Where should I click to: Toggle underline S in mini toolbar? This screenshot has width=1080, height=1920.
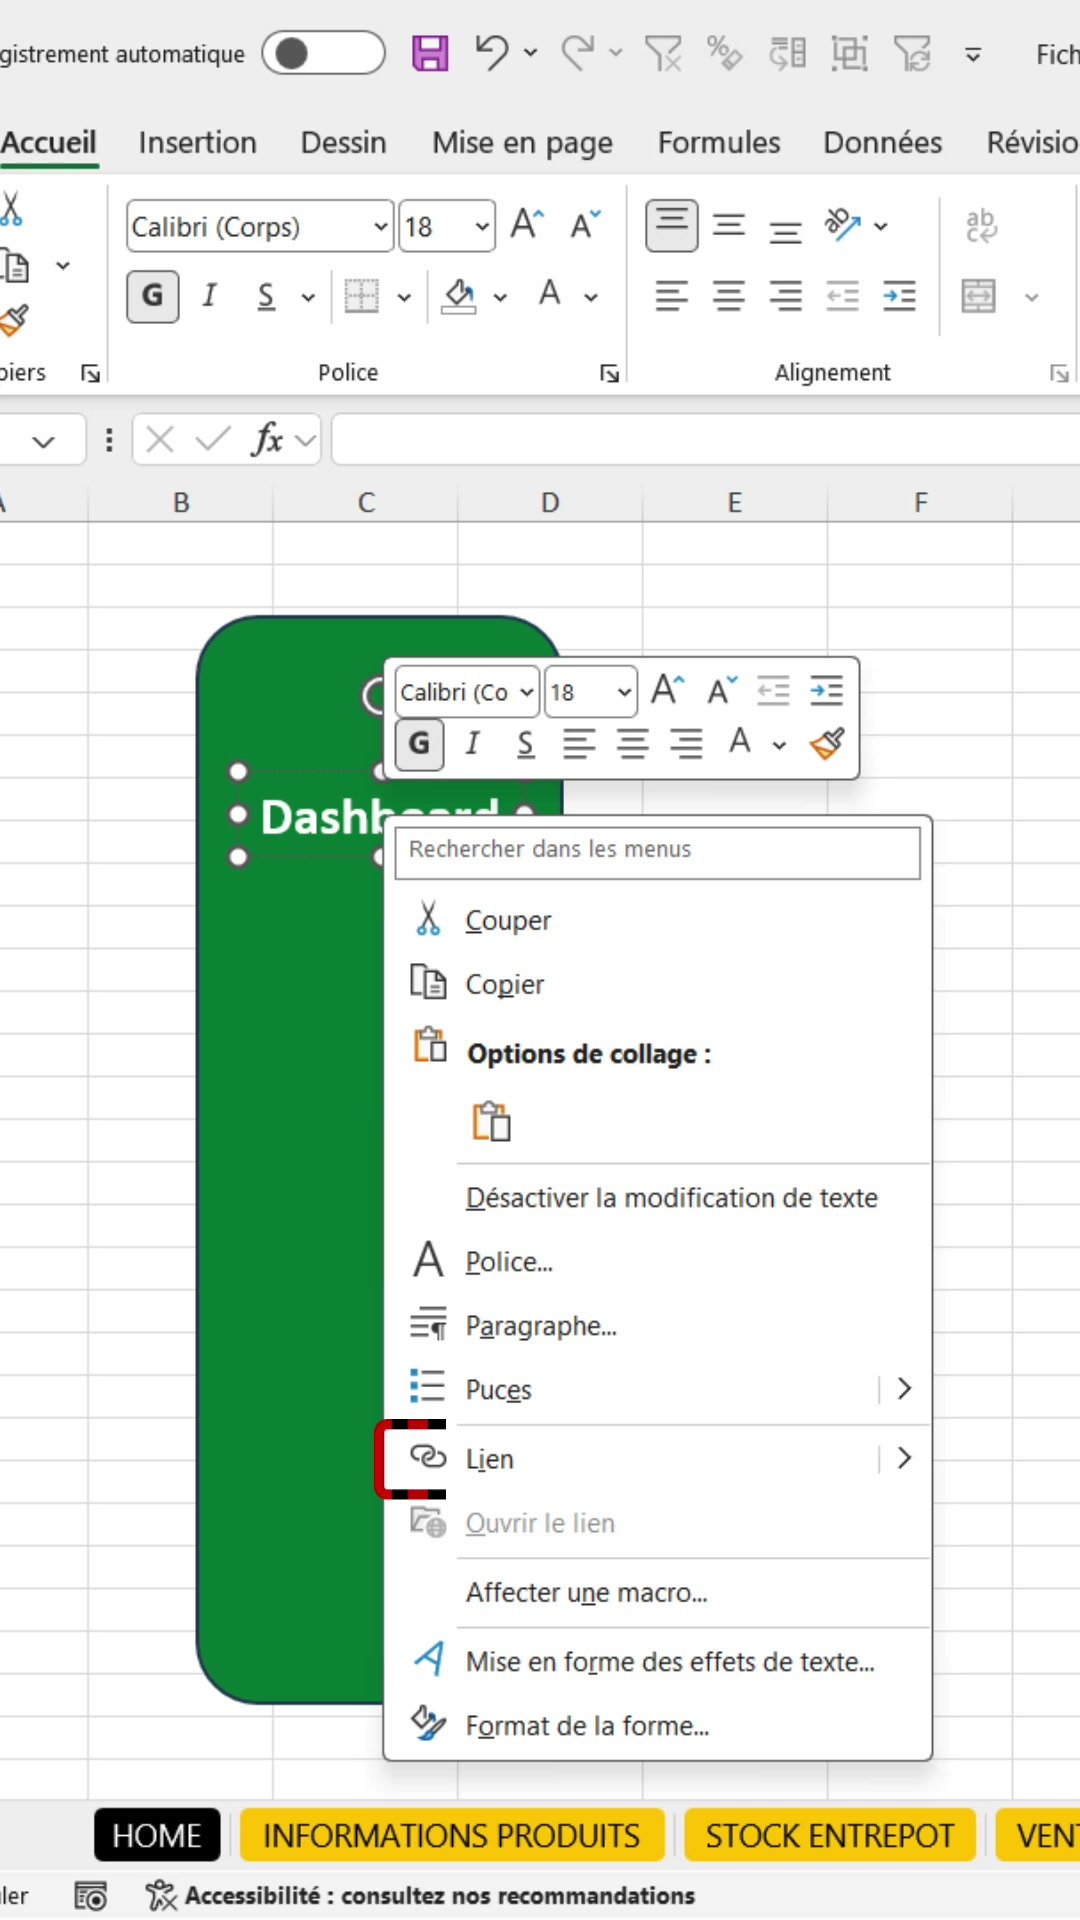point(525,744)
